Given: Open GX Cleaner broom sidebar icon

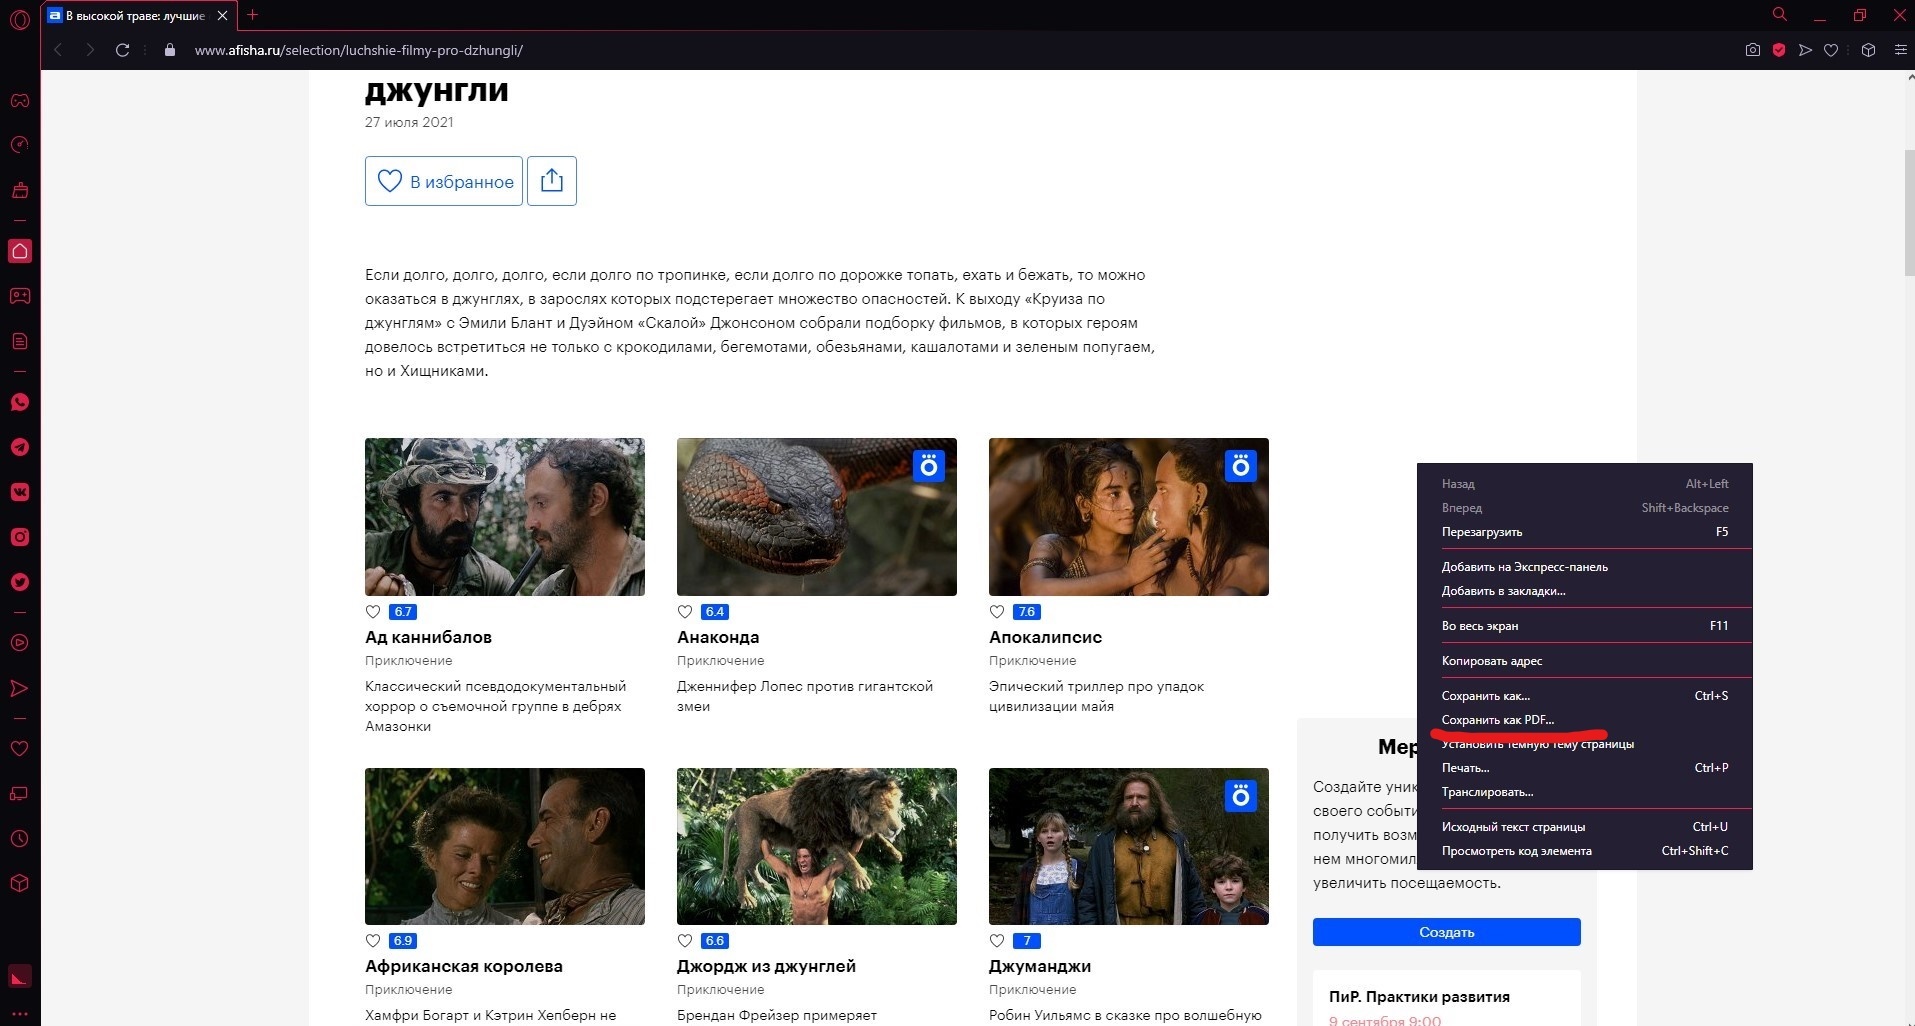Looking at the screenshot, I should pyautogui.click(x=20, y=190).
